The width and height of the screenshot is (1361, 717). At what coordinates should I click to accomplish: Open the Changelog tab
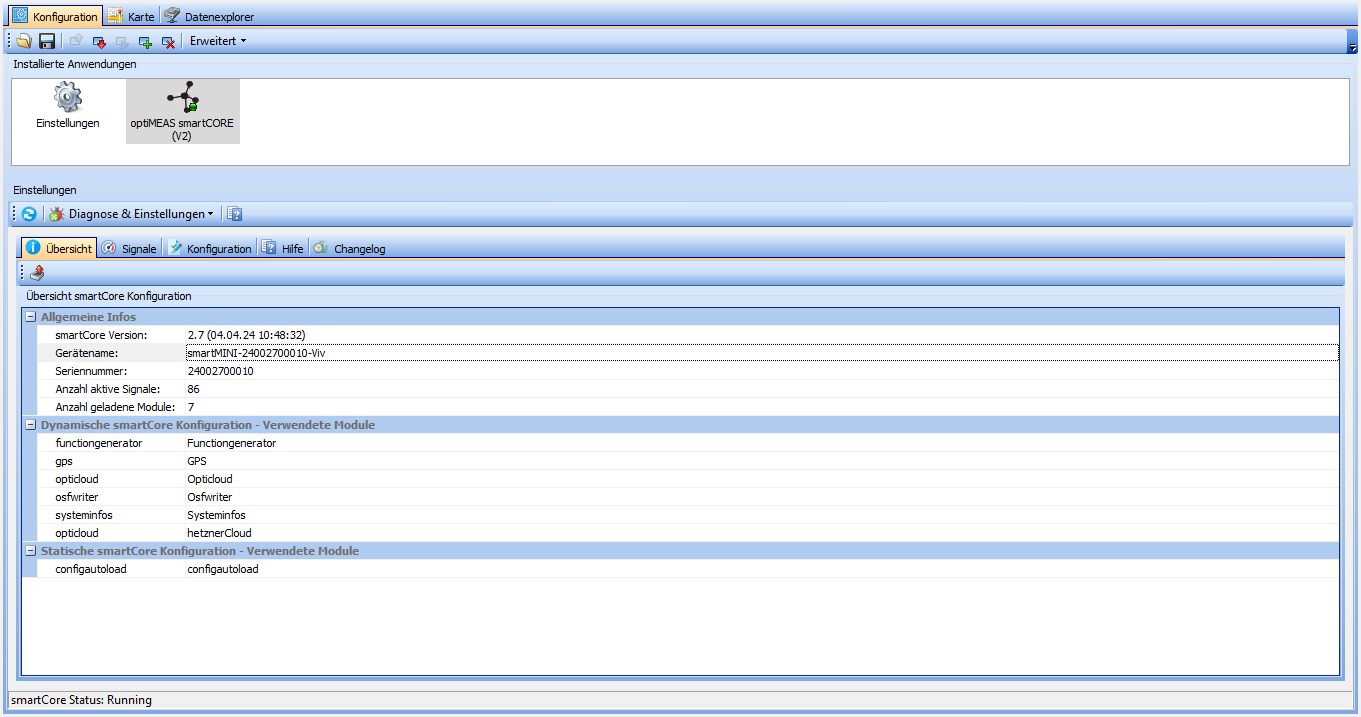(x=350, y=248)
